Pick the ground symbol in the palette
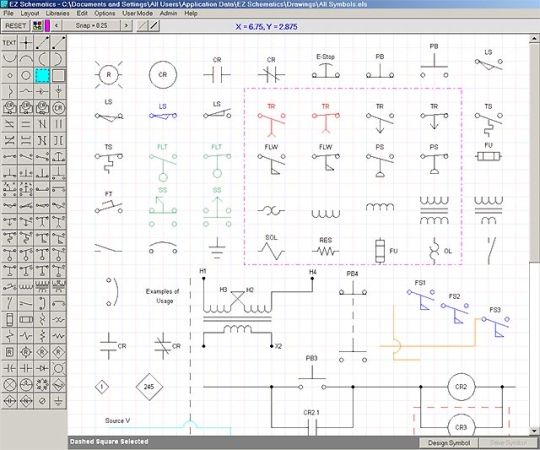This screenshot has height=450, width=540. point(58,401)
